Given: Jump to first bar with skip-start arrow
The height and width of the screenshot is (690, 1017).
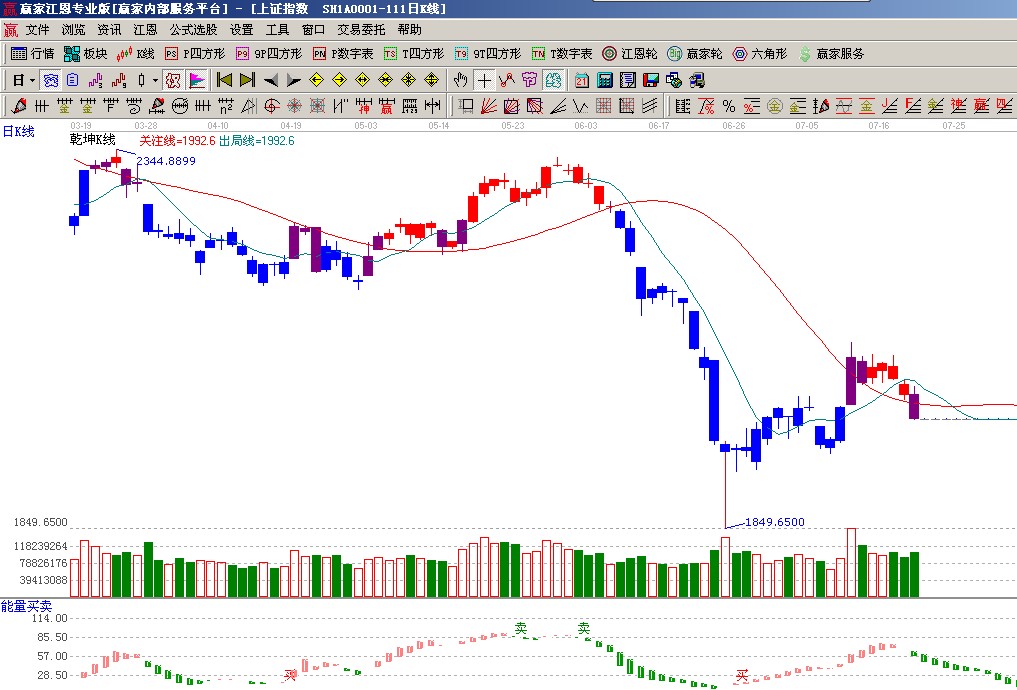Looking at the screenshot, I should tap(224, 80).
